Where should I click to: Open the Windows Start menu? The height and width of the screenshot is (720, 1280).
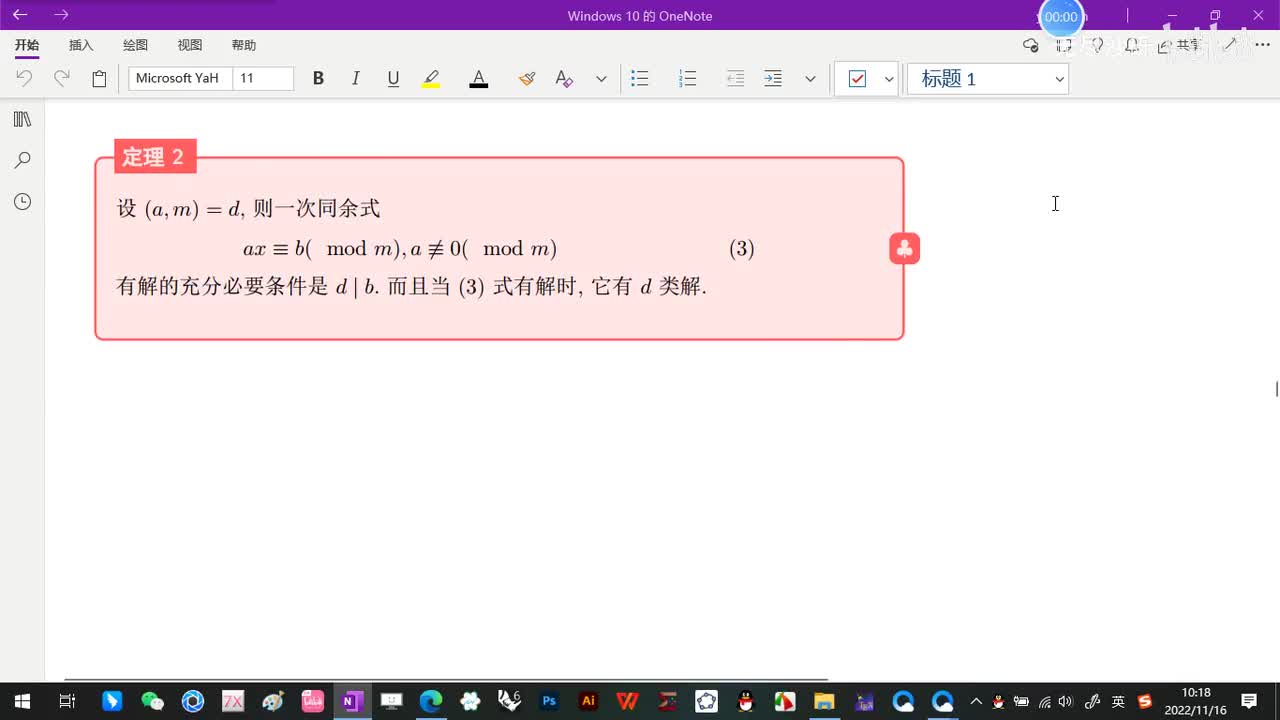pyautogui.click(x=22, y=702)
